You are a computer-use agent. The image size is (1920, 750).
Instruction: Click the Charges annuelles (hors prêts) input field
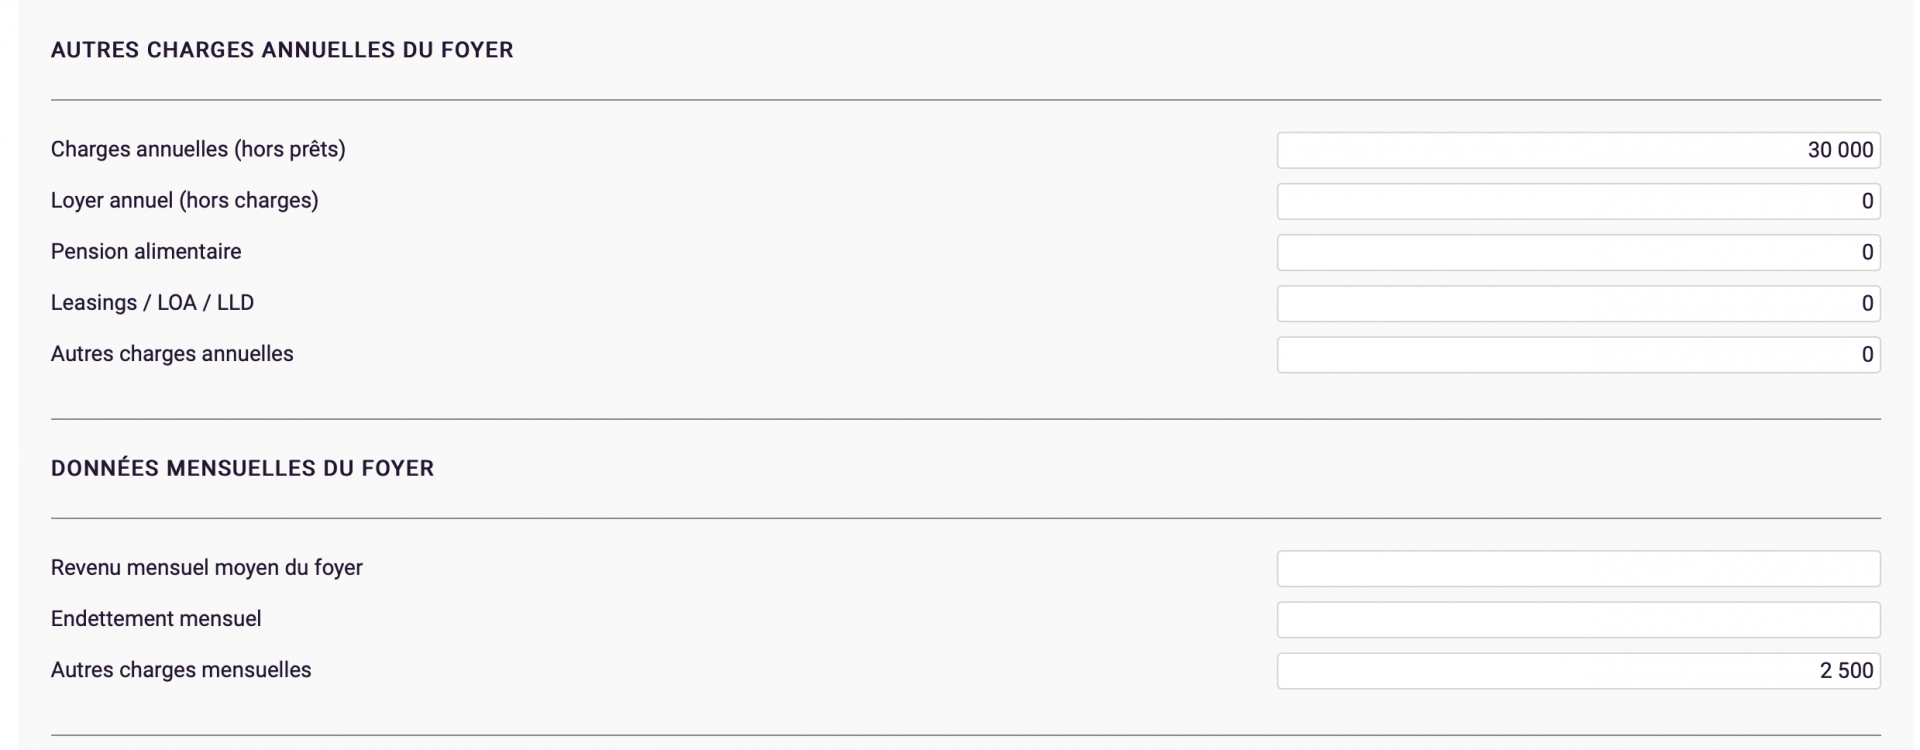pos(1578,150)
